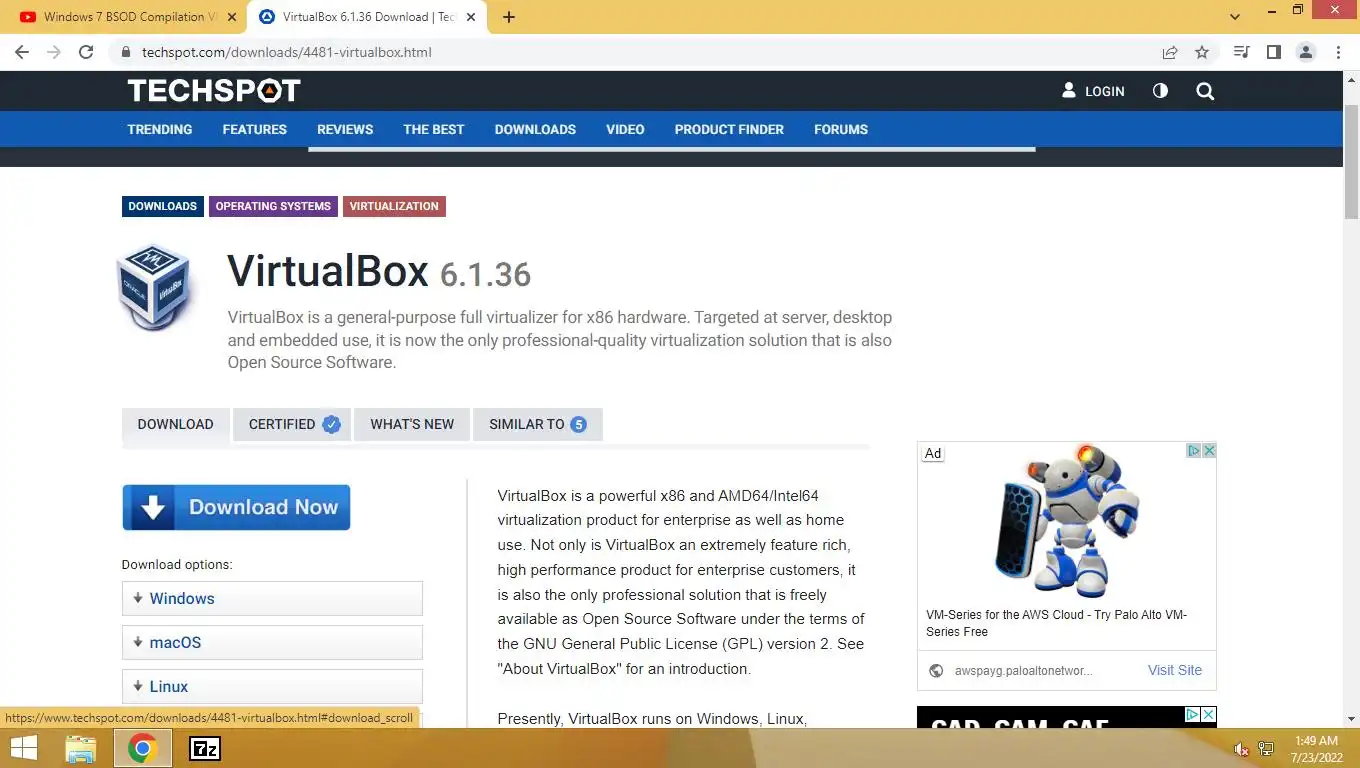Screen dimensions: 1360x768
Task: Close the robot ad with X icon
Action: coord(1209,451)
